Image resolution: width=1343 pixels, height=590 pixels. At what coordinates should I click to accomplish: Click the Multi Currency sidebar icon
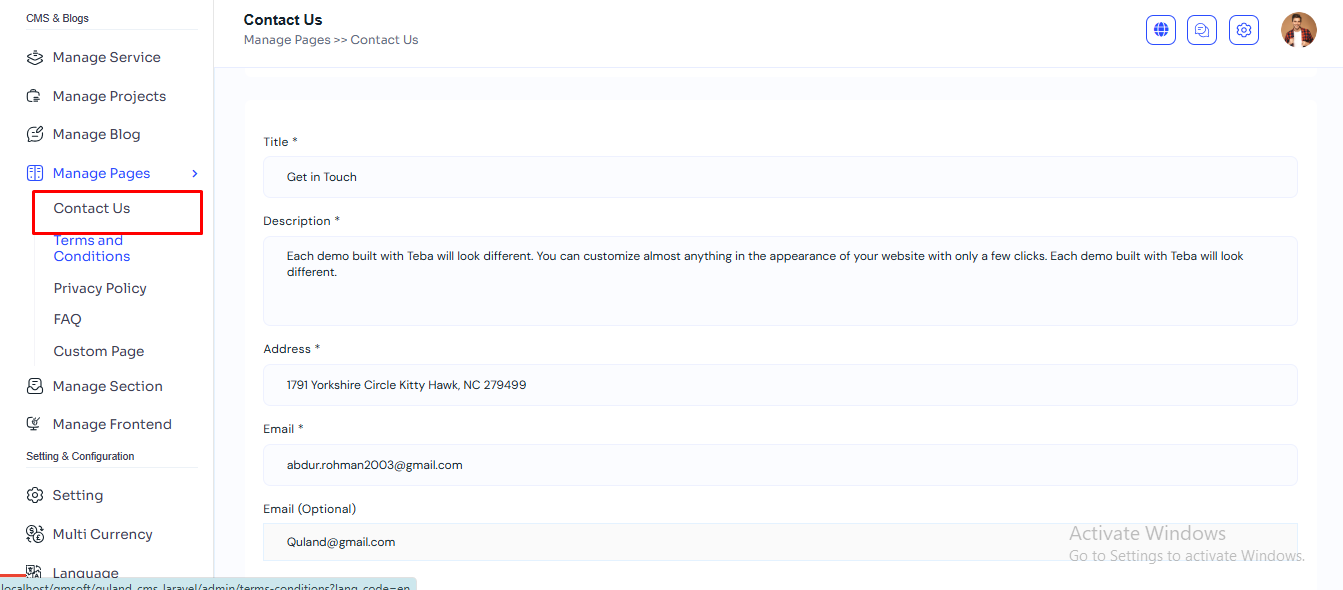point(35,534)
